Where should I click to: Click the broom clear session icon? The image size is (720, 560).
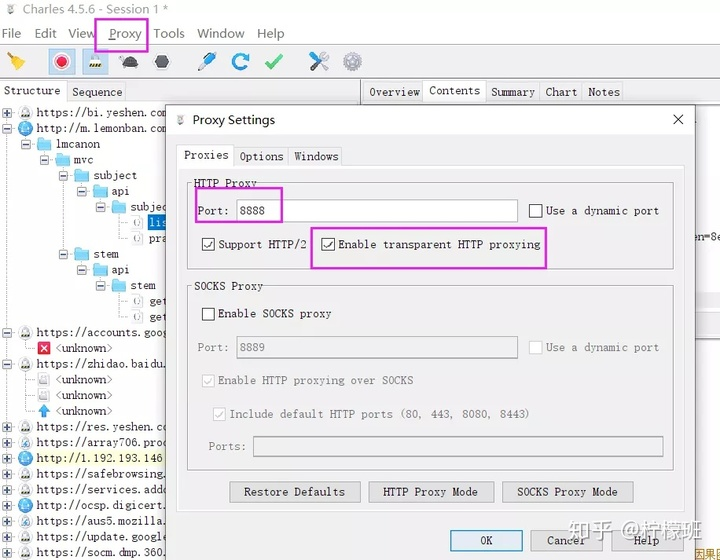(16, 61)
